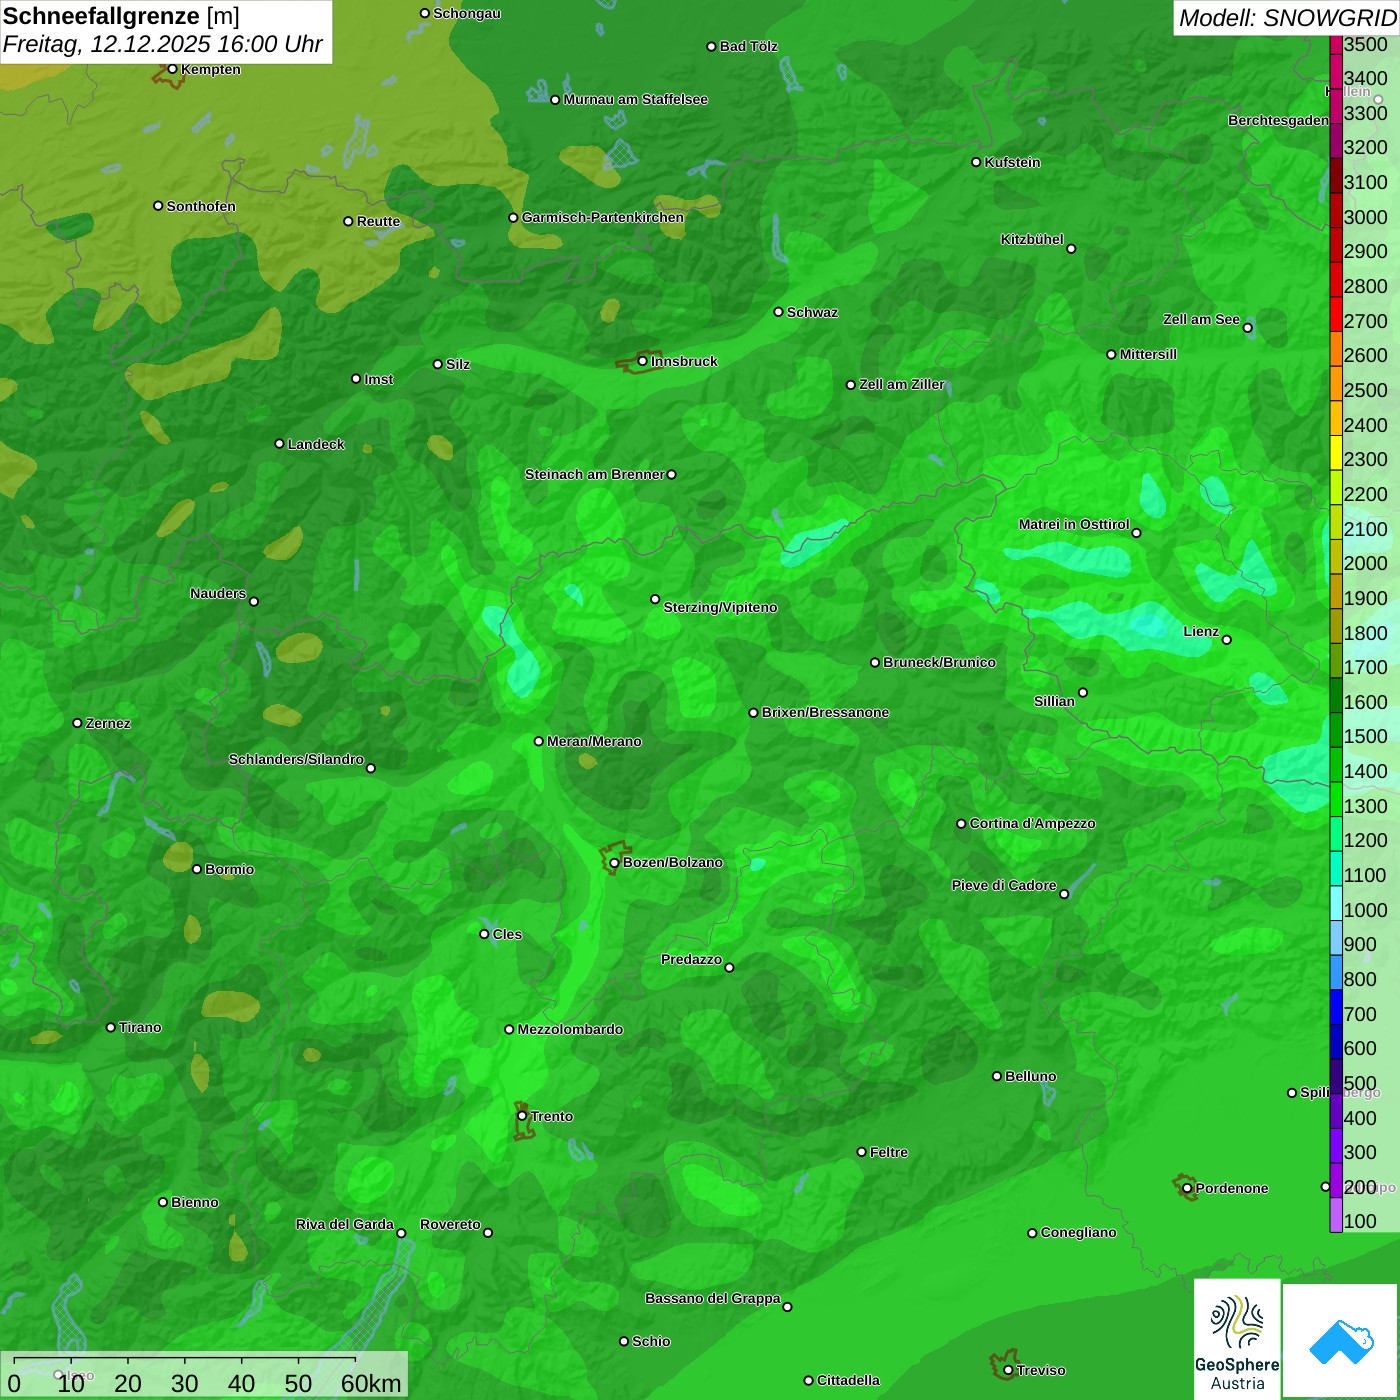The height and width of the screenshot is (1400, 1400).
Task: Click the Matrei in Osttirol label
Action: tap(1074, 524)
